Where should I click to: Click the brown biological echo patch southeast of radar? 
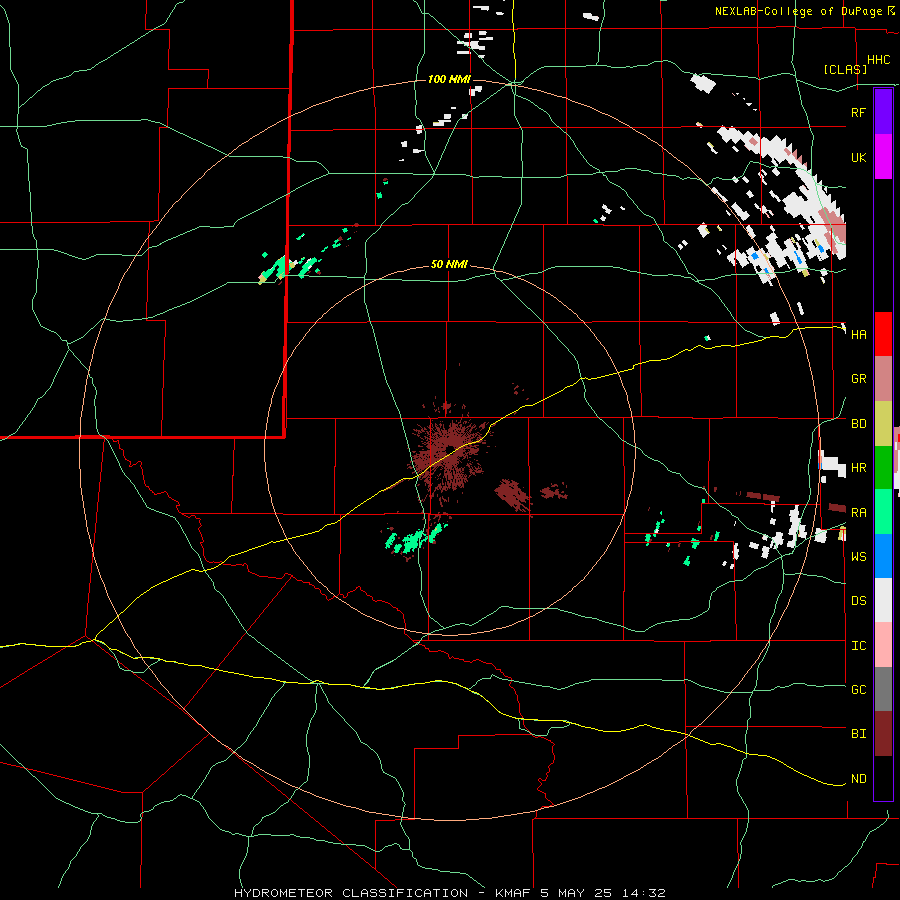click(x=513, y=494)
